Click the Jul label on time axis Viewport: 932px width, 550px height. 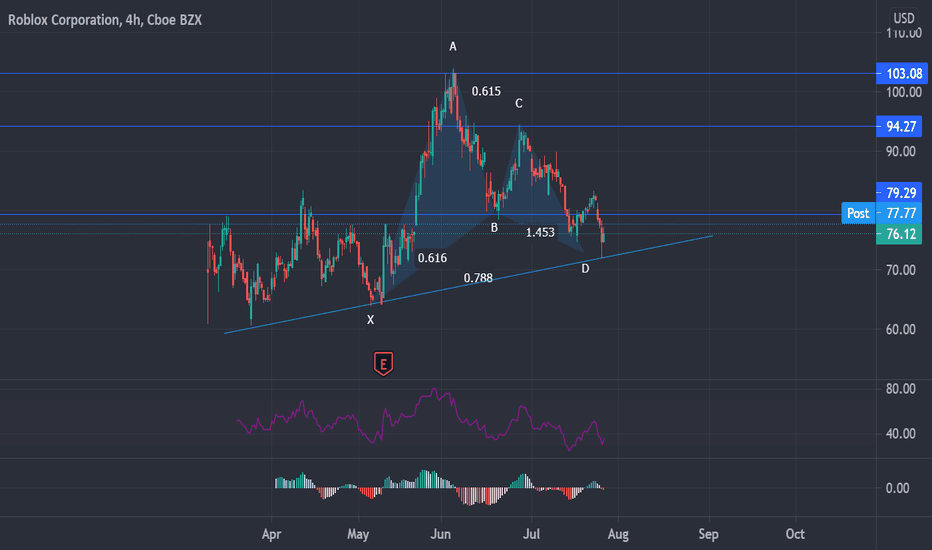[x=531, y=534]
